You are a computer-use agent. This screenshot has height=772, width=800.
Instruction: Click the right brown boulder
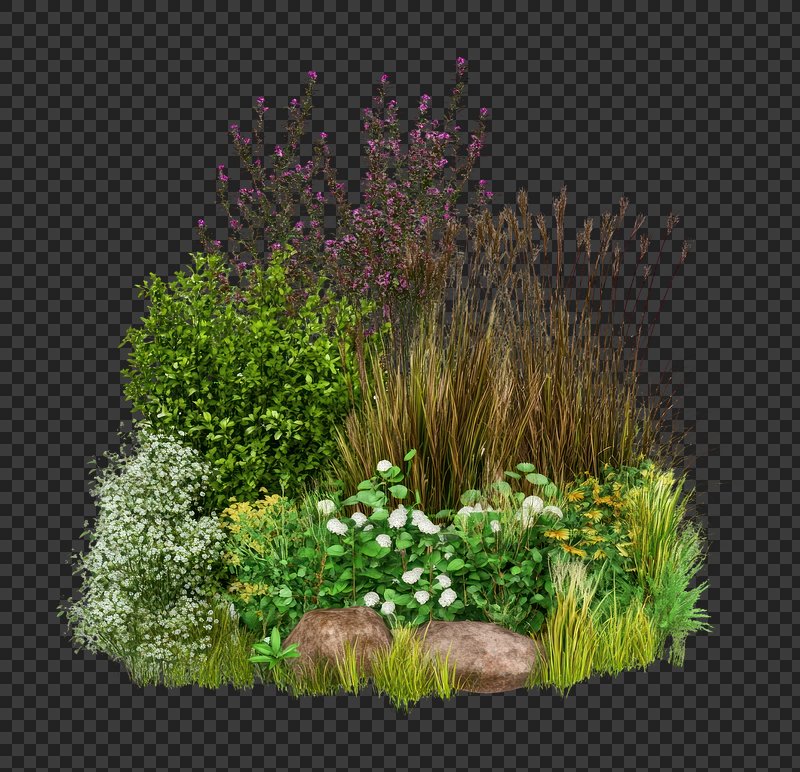coord(482,653)
